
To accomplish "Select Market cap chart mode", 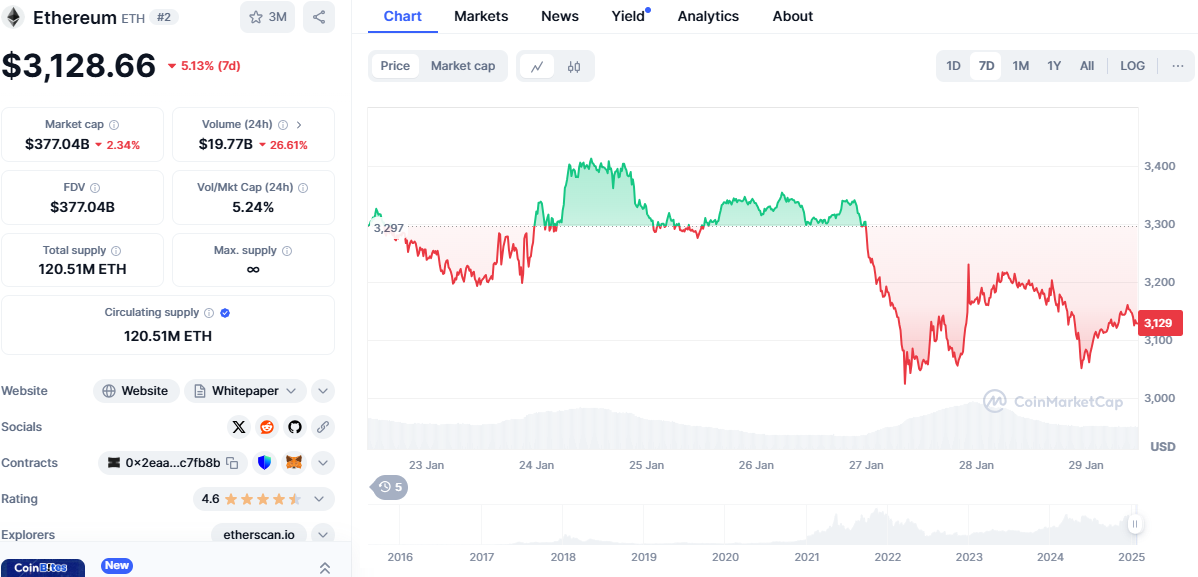I will point(463,66).
